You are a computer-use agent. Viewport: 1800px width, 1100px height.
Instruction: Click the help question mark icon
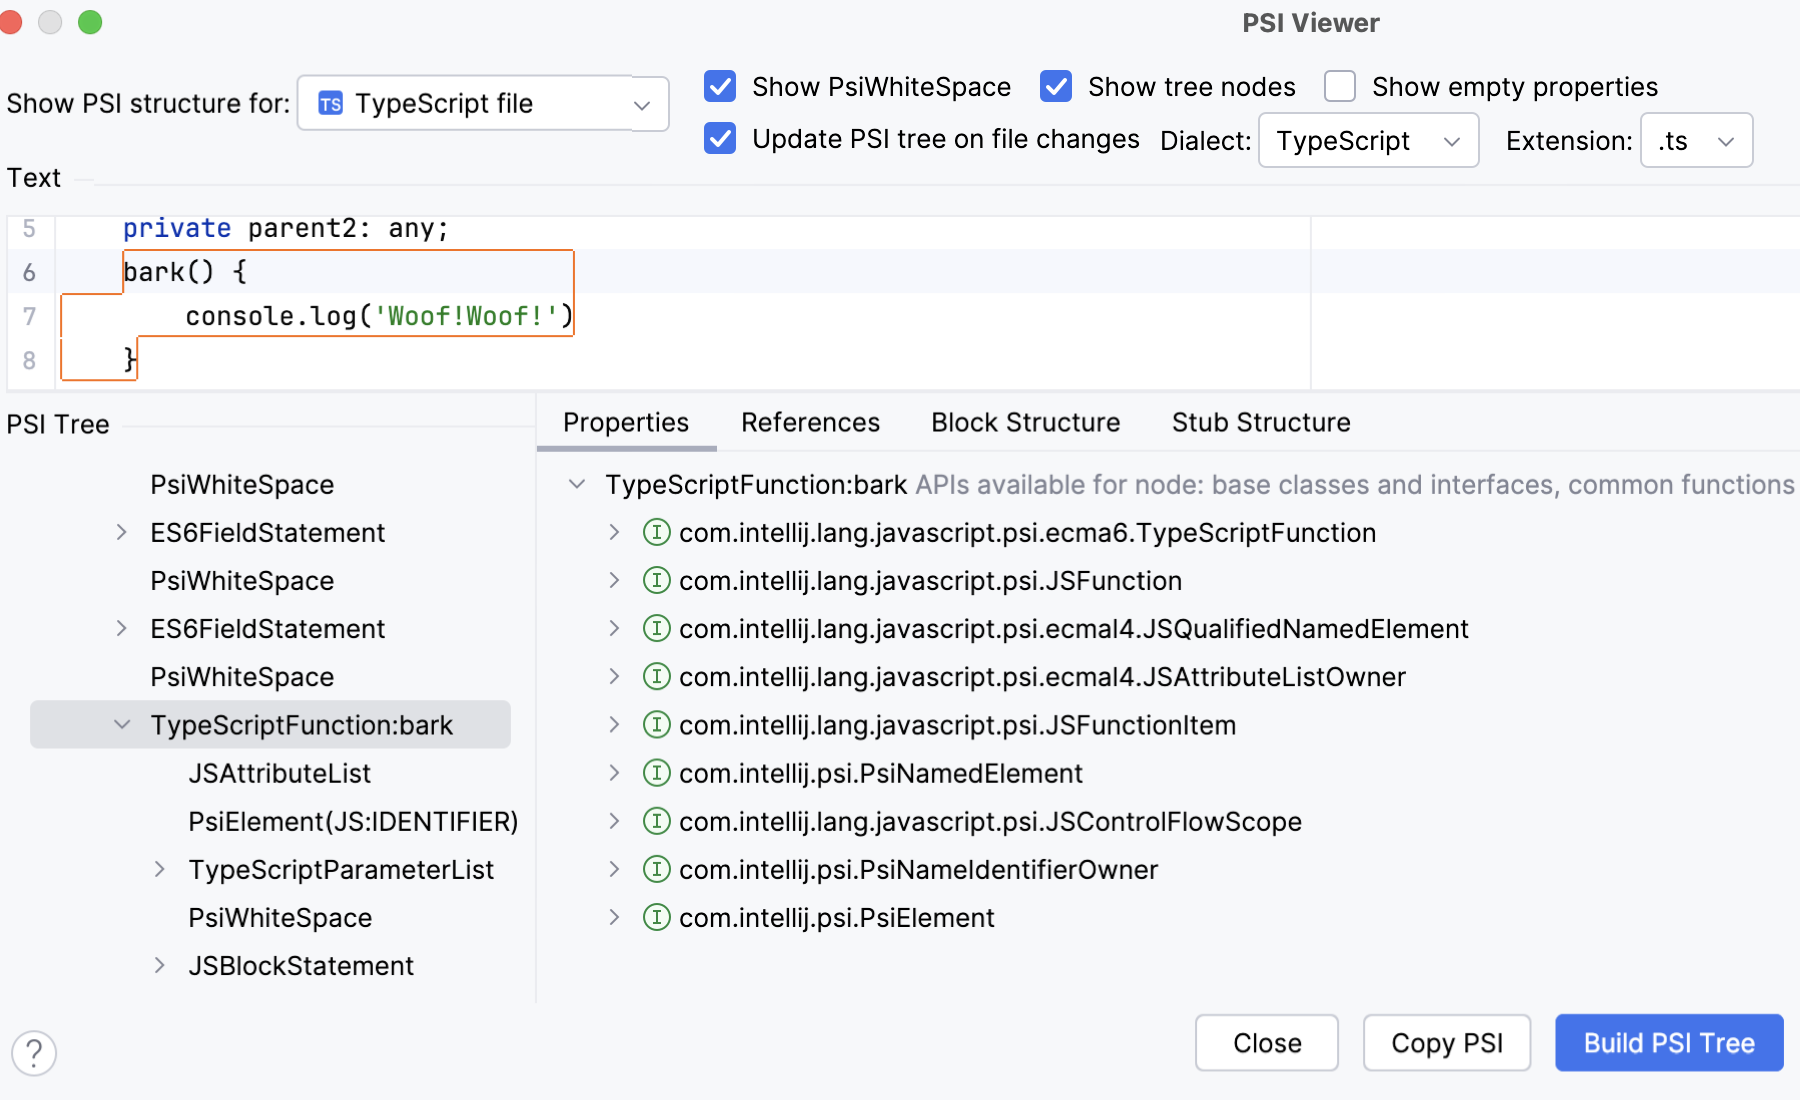tap(34, 1053)
